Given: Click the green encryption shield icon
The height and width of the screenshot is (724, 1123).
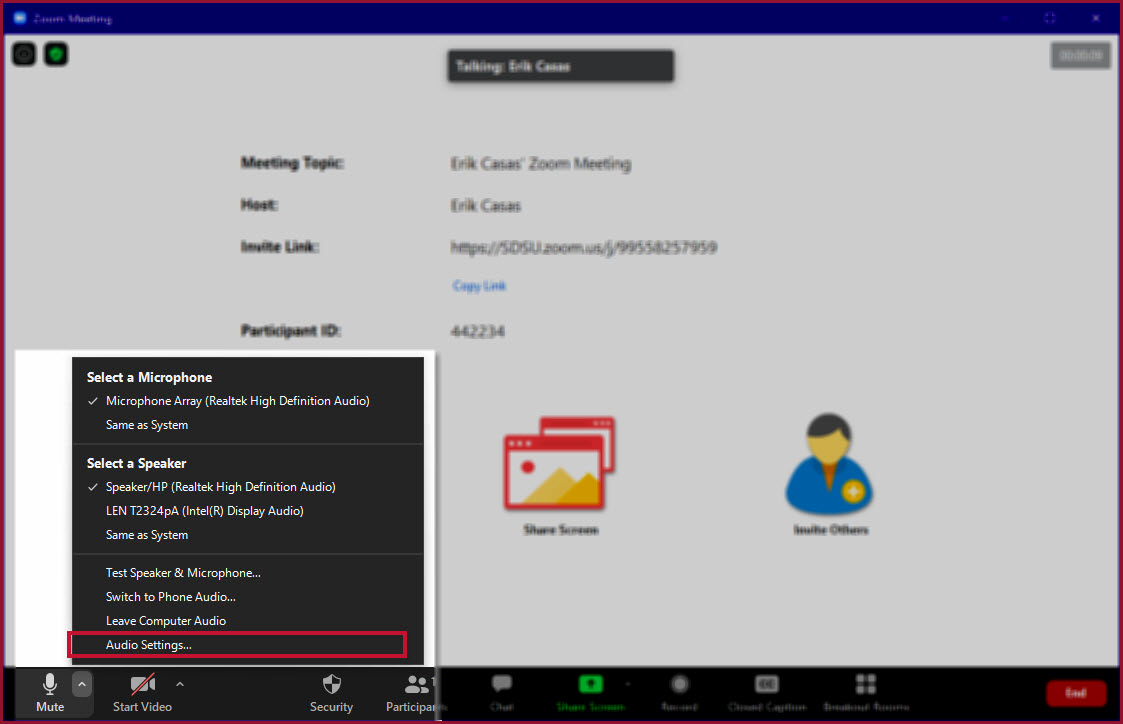Looking at the screenshot, I should (56, 54).
